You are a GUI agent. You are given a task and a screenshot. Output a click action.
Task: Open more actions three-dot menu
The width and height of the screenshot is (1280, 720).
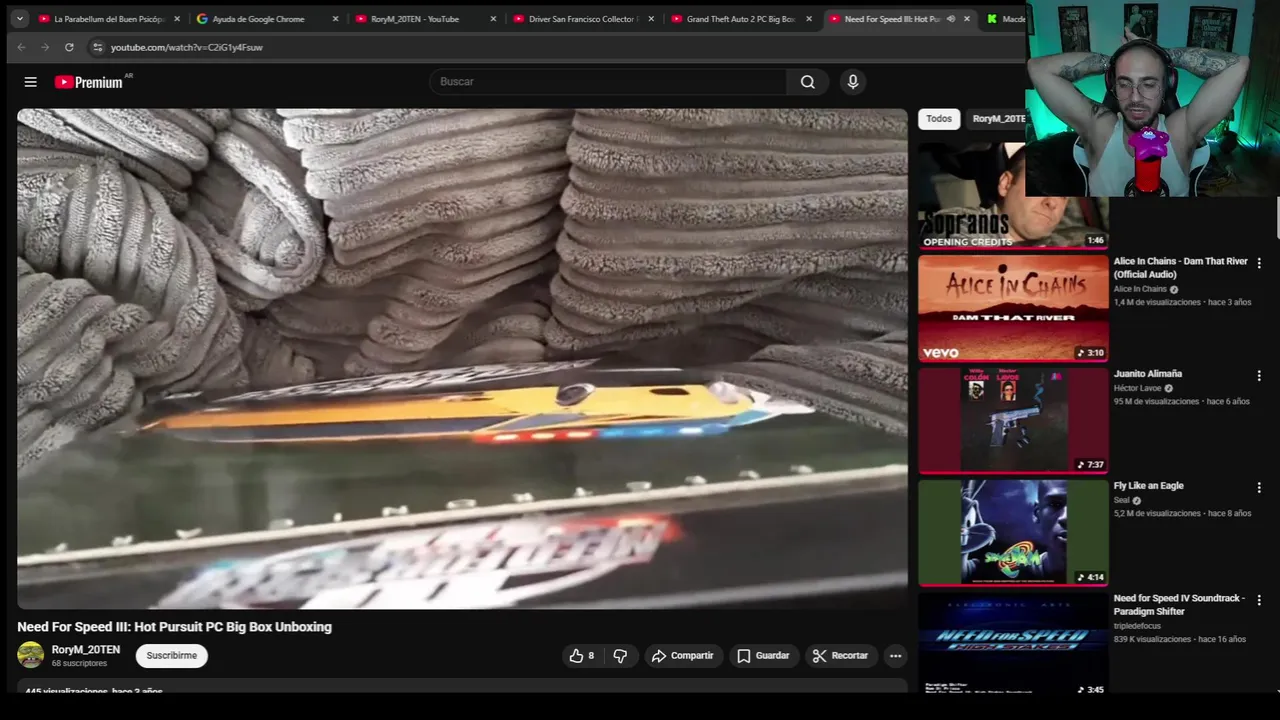[896, 655]
